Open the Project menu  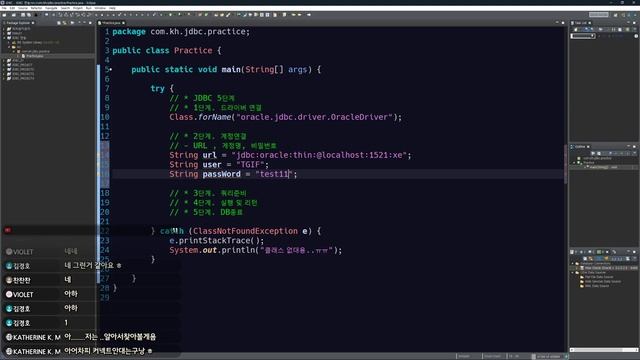78,8
